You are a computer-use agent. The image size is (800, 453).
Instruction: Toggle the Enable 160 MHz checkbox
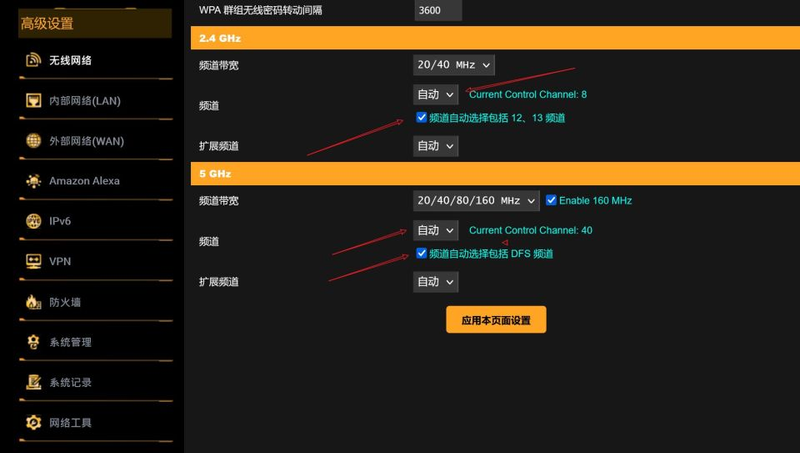pyautogui.click(x=551, y=200)
